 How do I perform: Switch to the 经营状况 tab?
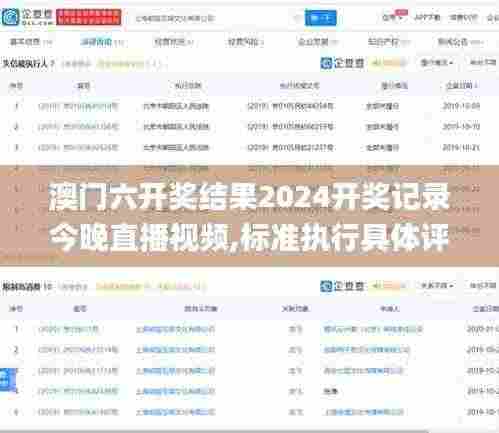coord(173,42)
